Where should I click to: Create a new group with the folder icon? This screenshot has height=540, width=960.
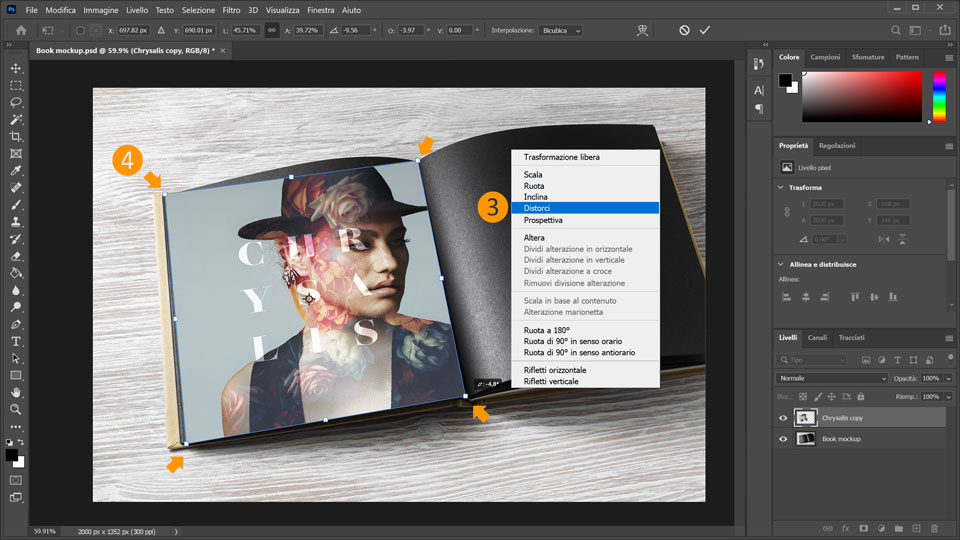click(899, 528)
